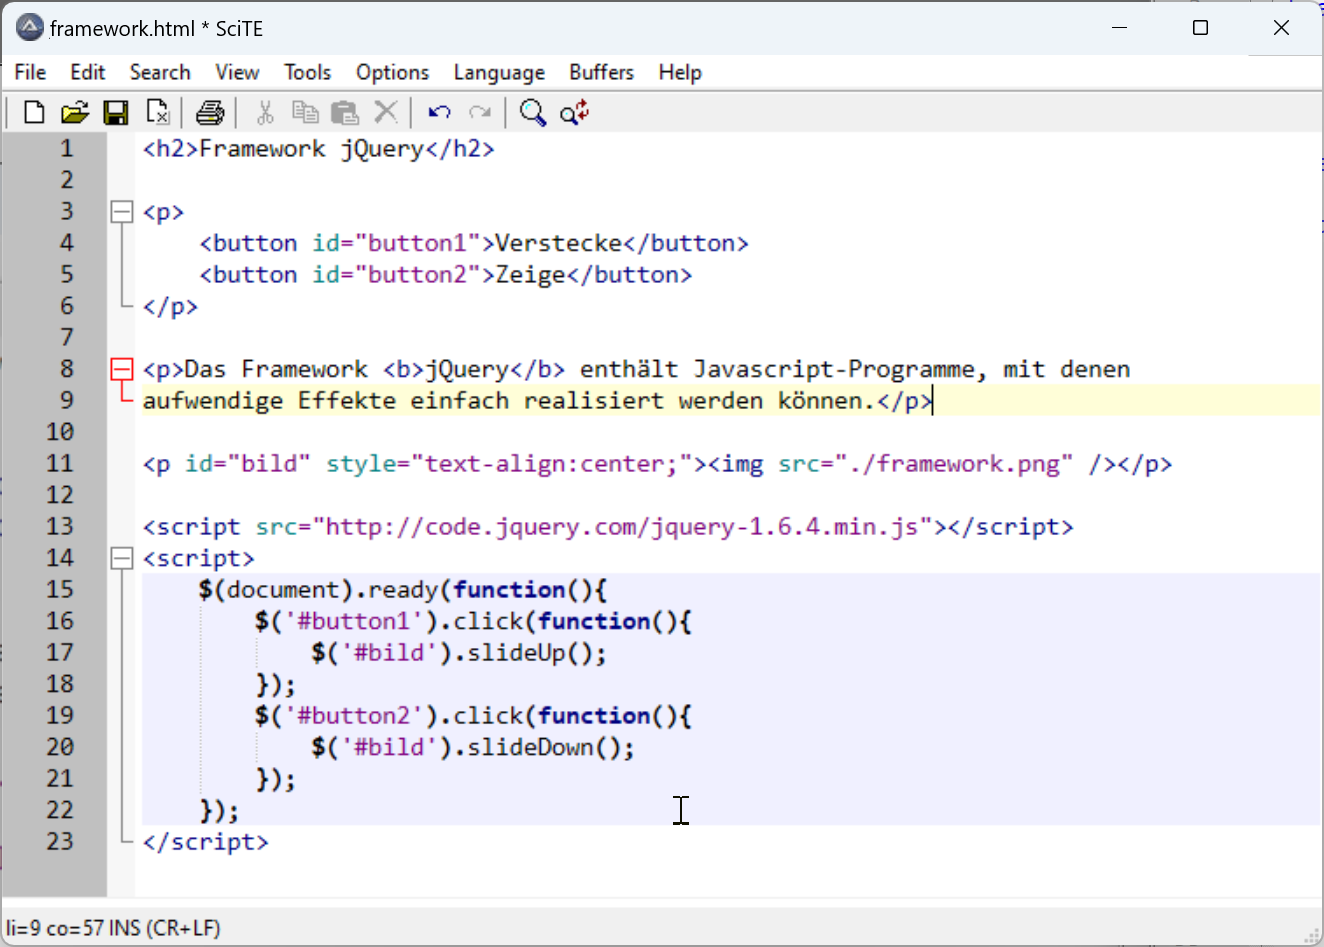Click line number 23 in margin
1324x947 pixels.
[x=60, y=841]
